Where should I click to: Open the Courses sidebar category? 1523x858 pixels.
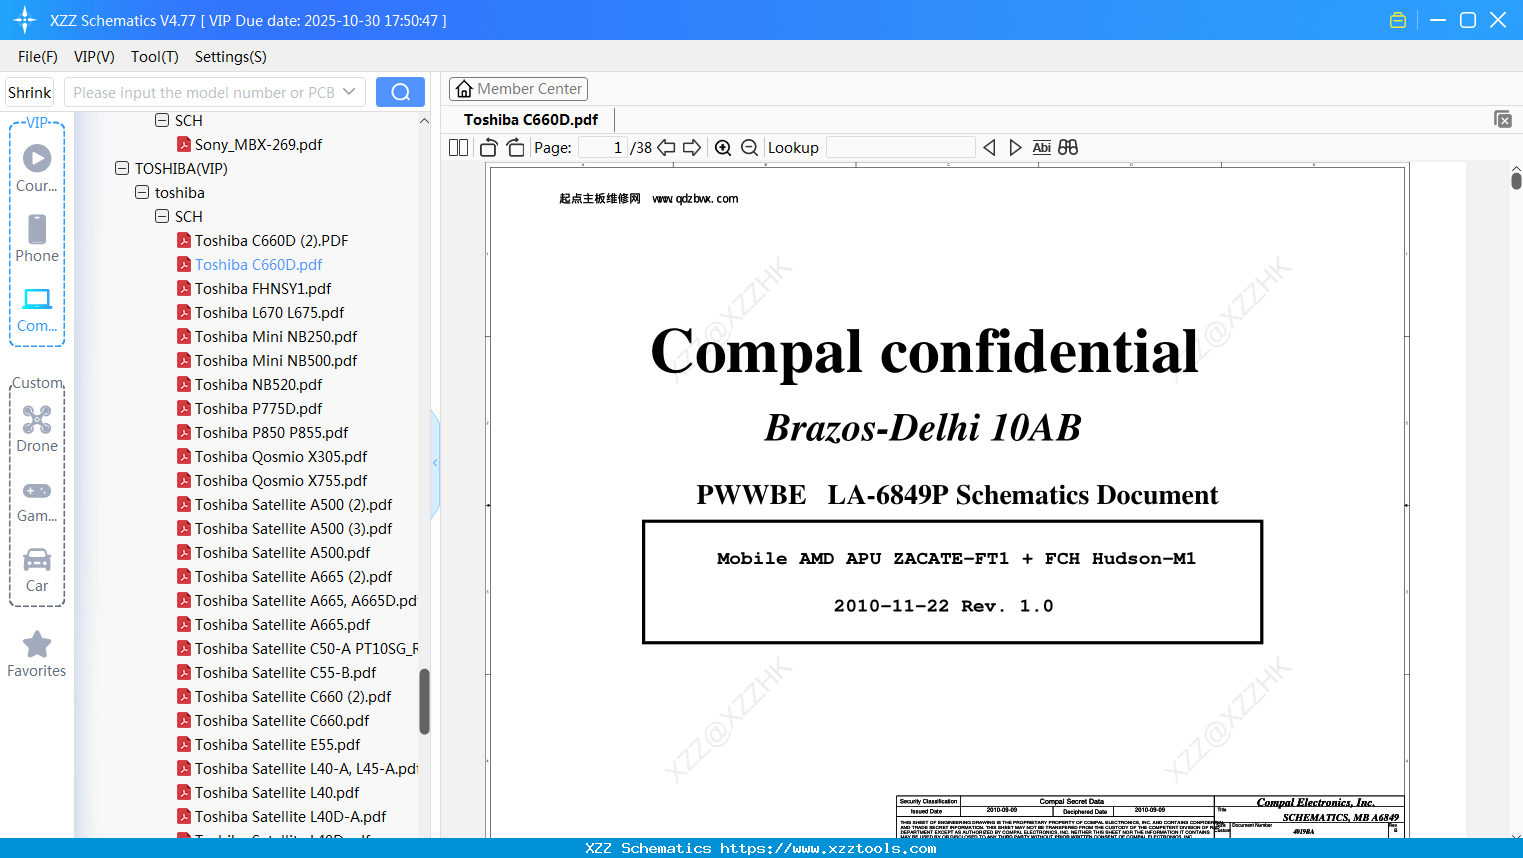tap(37, 168)
